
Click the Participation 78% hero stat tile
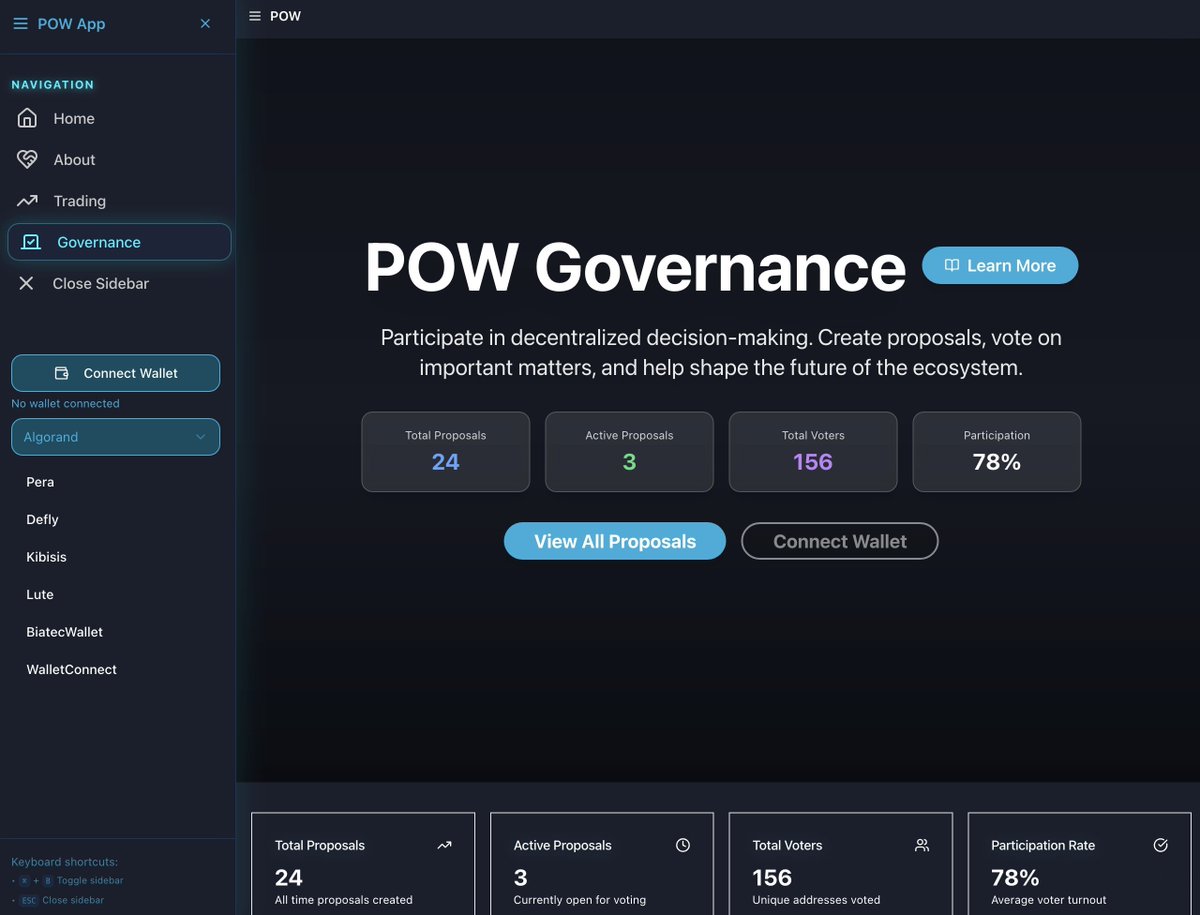pyautogui.click(x=997, y=452)
